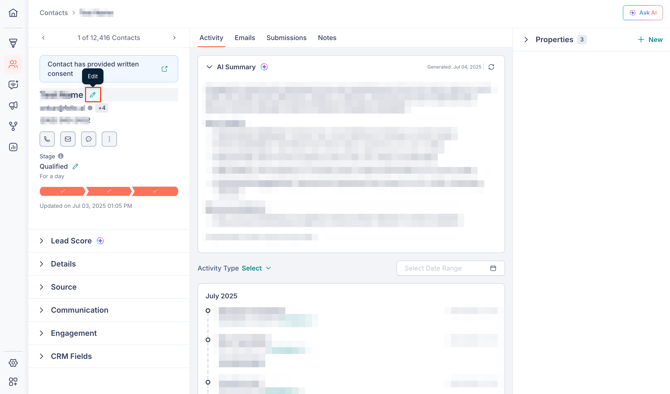Collapse the AI Summary section
The image size is (670, 394).
point(209,67)
